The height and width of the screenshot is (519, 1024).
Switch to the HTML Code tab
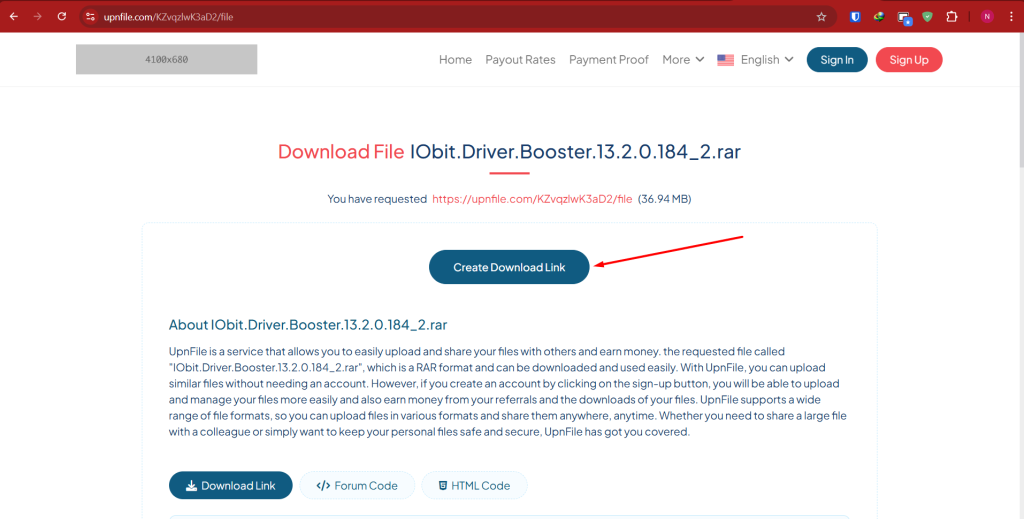point(474,485)
